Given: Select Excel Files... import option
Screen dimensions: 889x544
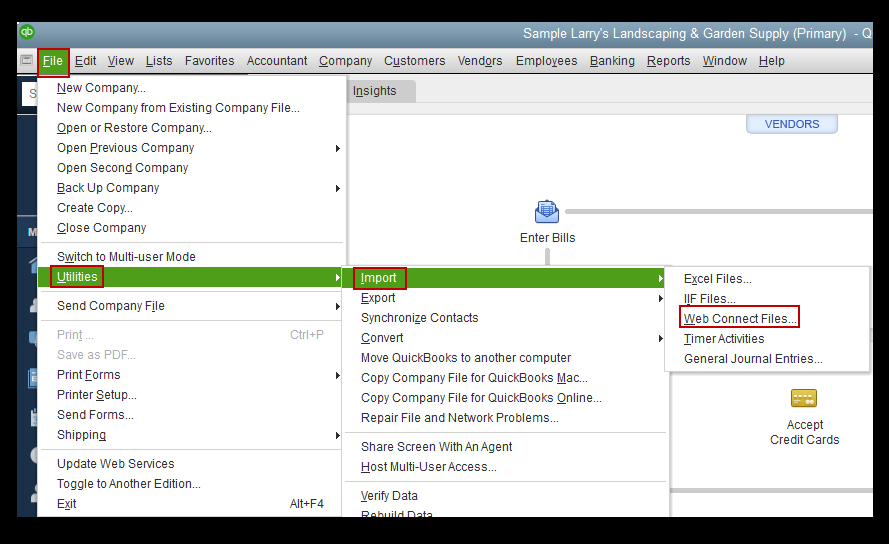Looking at the screenshot, I should pos(768,279).
